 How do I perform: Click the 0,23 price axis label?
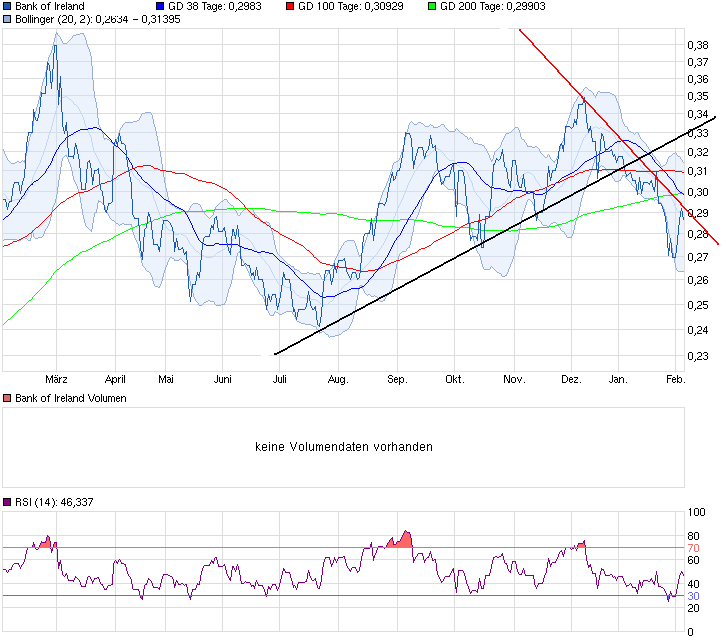[697, 355]
